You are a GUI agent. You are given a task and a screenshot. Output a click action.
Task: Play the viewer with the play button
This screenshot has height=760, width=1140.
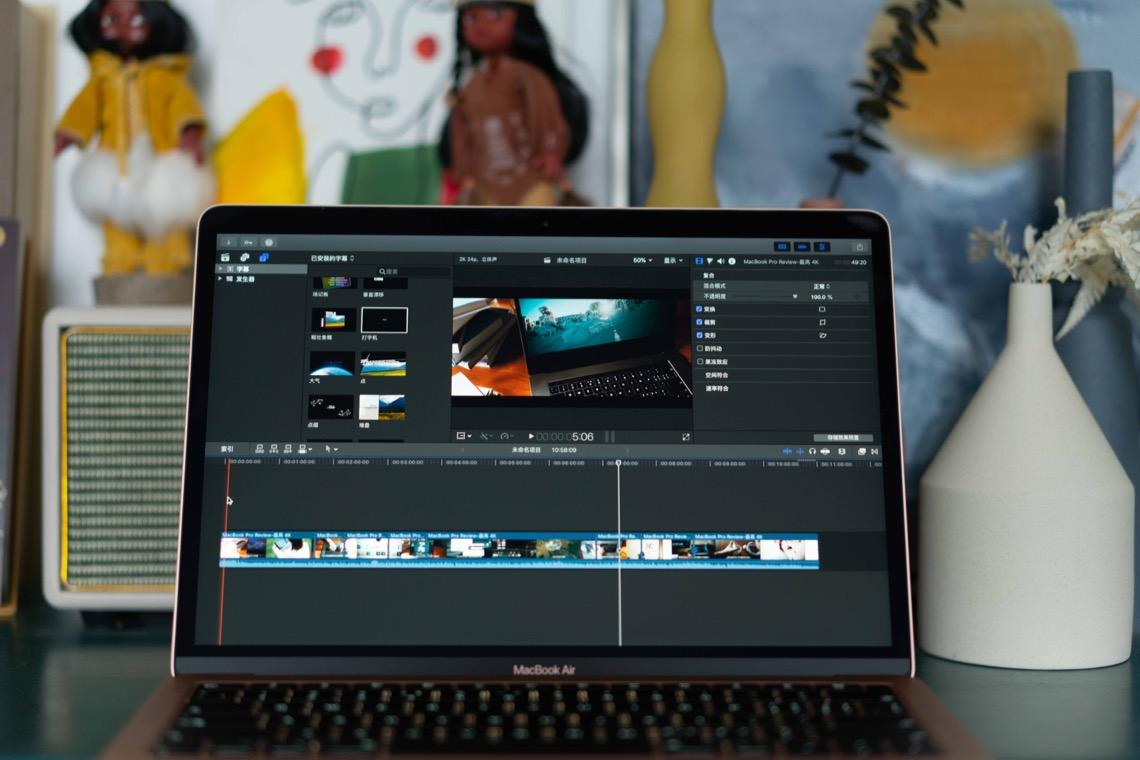531,437
